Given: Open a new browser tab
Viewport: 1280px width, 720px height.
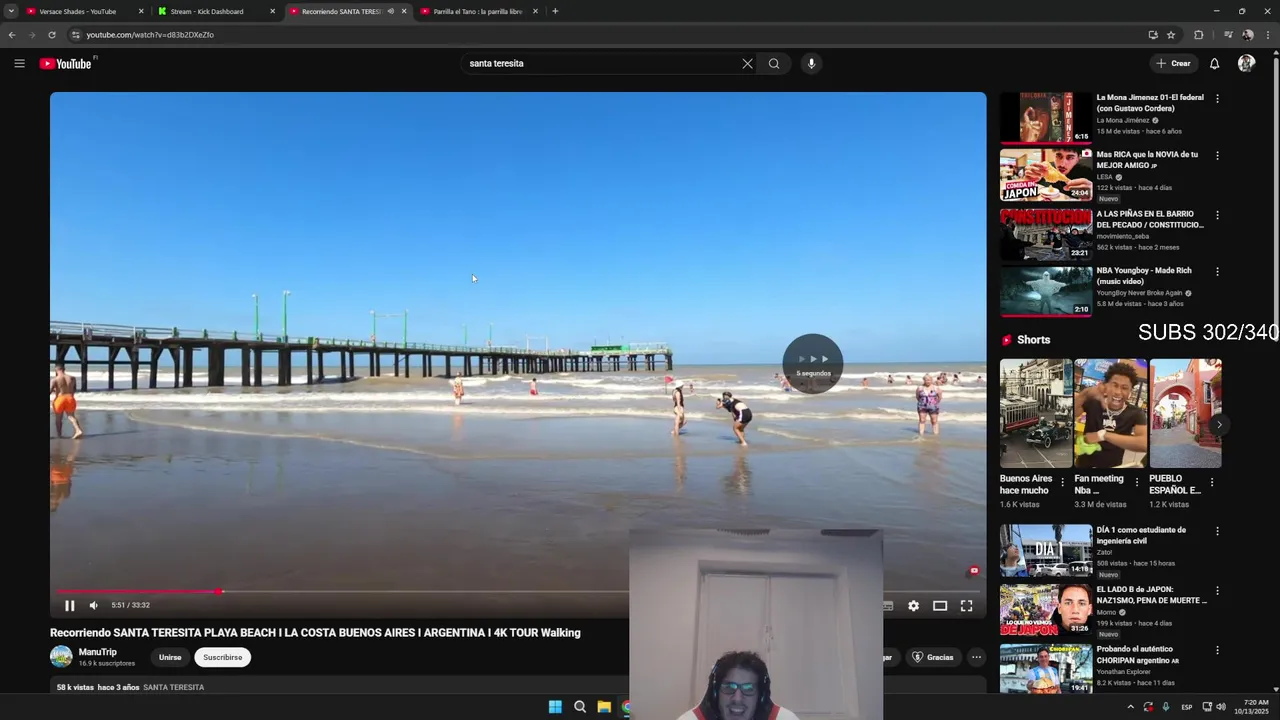Looking at the screenshot, I should (x=555, y=11).
